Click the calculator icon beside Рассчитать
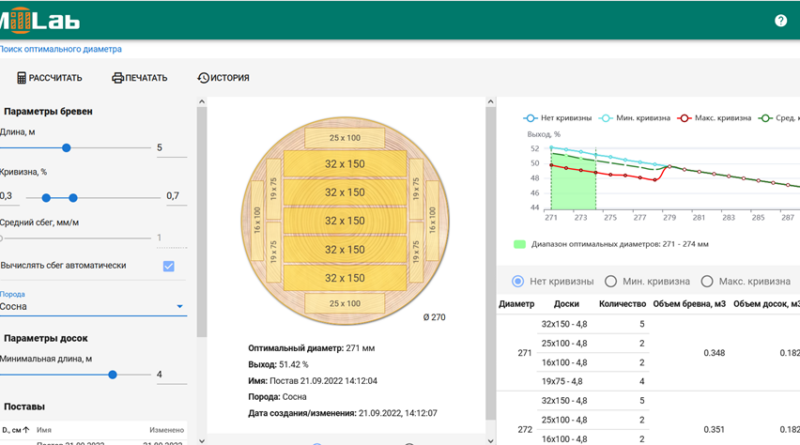This screenshot has height=445, width=800. click(21, 78)
